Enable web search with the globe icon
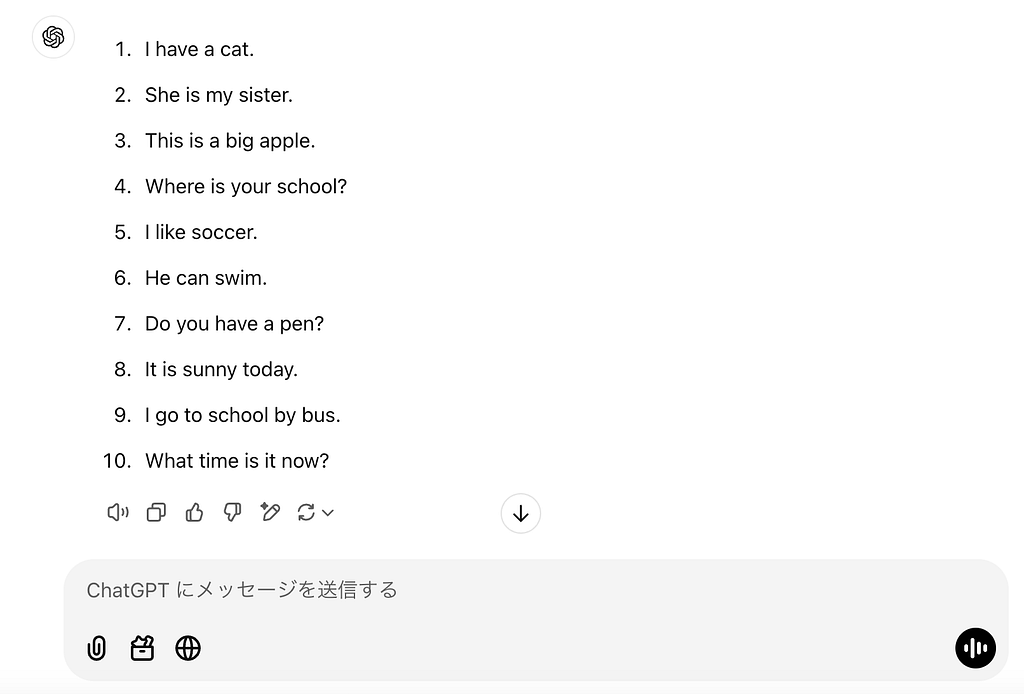The width and height of the screenshot is (1024, 694). click(188, 648)
